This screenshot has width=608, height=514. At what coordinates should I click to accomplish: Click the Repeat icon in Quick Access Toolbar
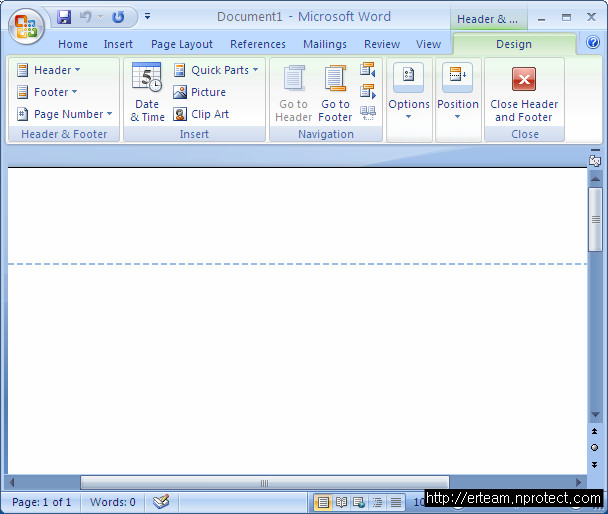[x=118, y=17]
